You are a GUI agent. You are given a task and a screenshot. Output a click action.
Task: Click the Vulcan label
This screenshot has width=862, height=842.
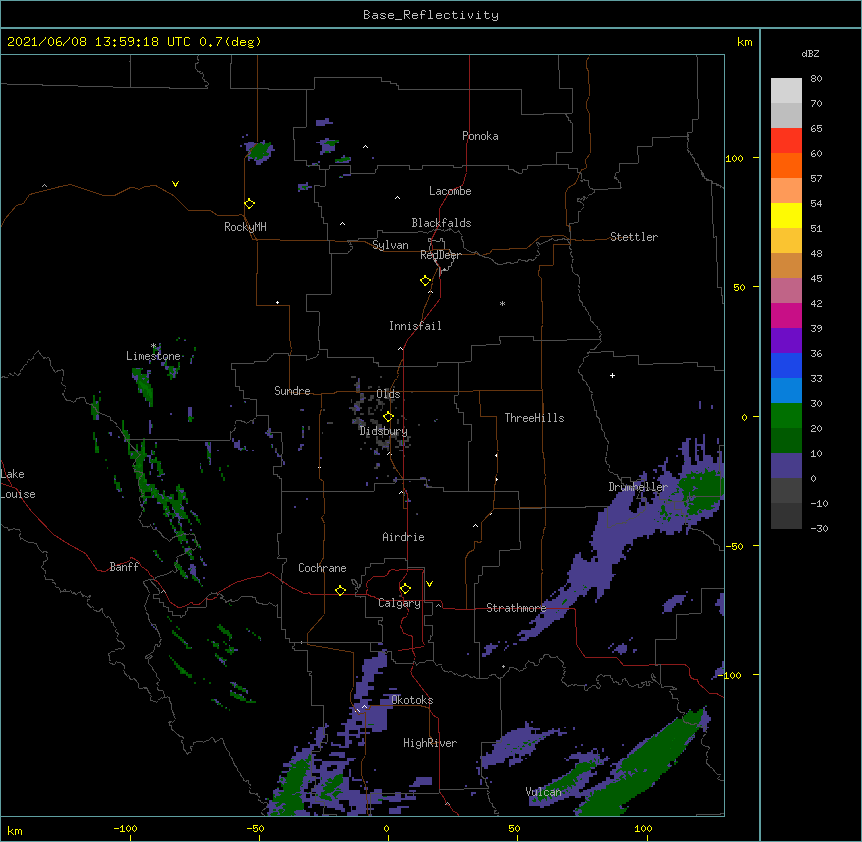(543, 792)
